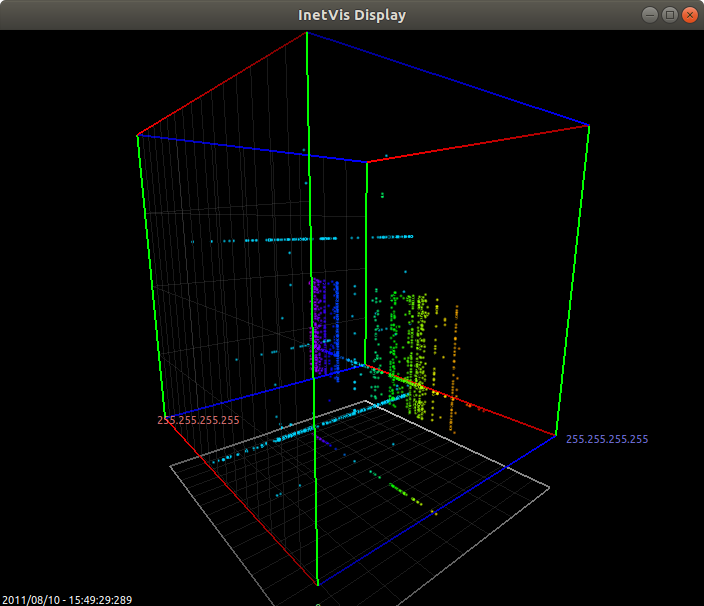Click the InetVis Display title text
This screenshot has width=704, height=606.
tap(352, 15)
